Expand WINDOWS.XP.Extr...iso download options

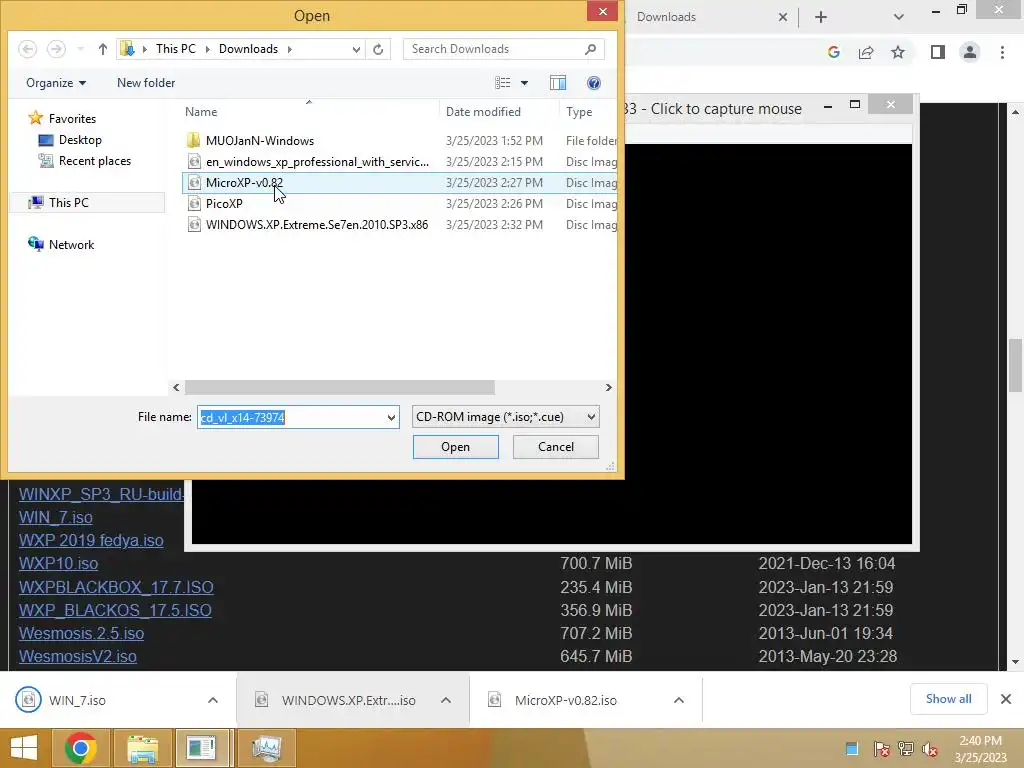click(x=446, y=700)
